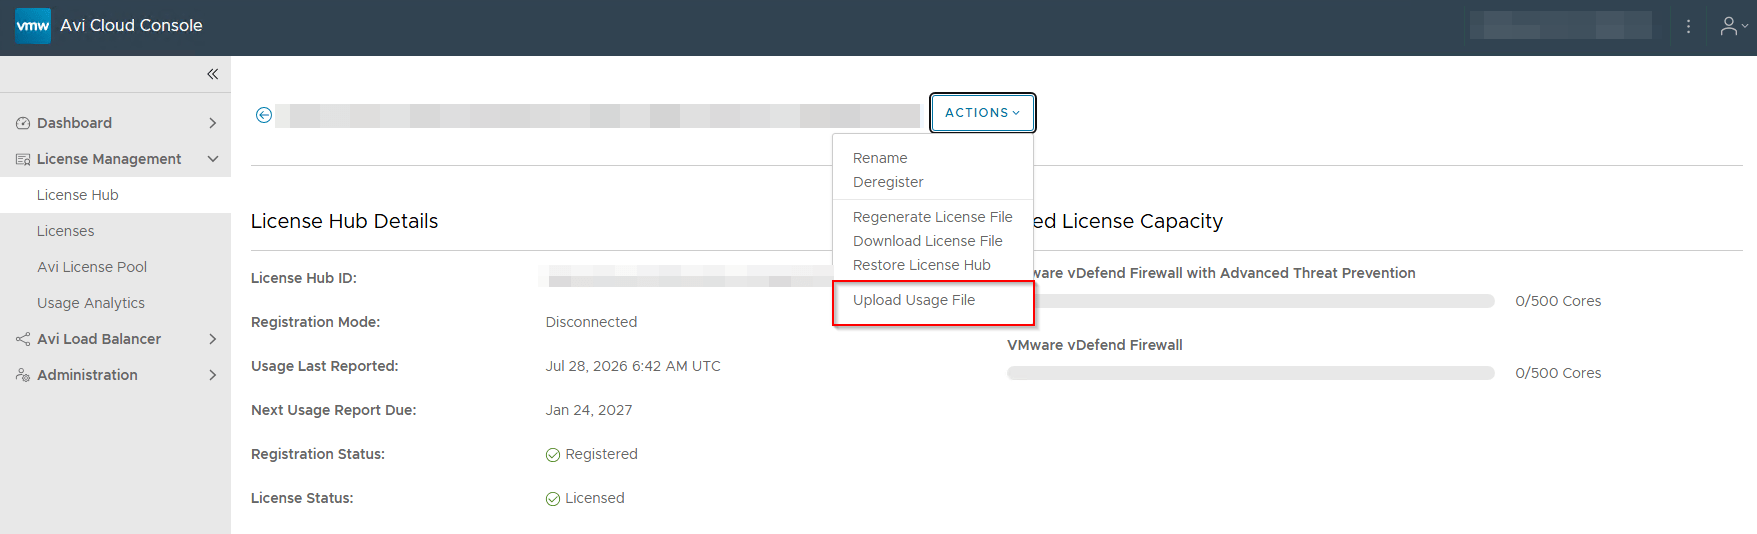
Task: Click the 'Registered' status text
Action: click(x=601, y=454)
